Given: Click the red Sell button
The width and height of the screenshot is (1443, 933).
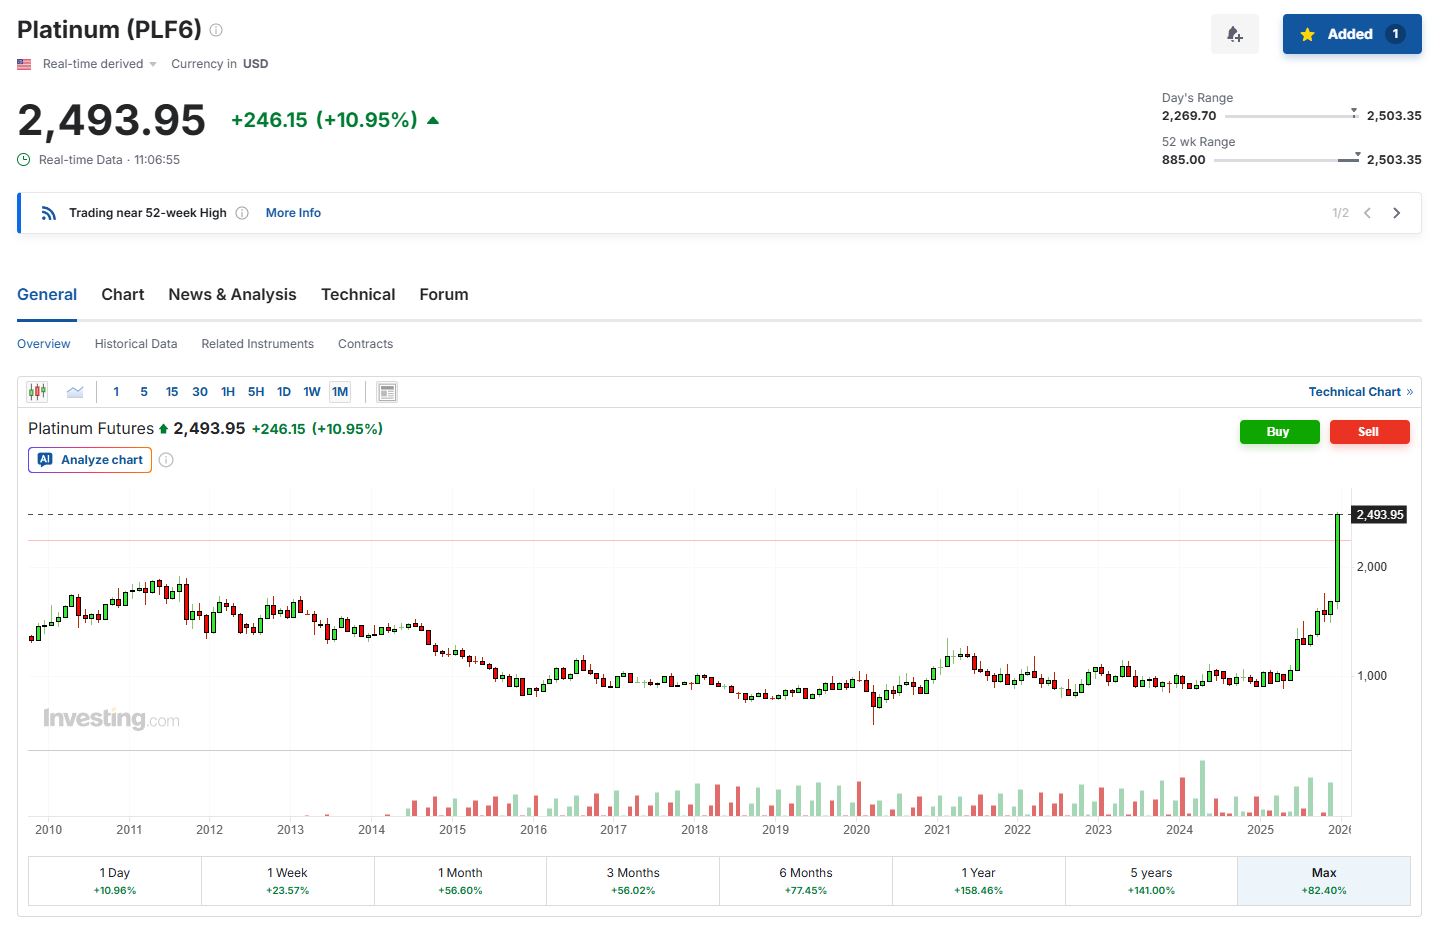Looking at the screenshot, I should point(1369,432).
